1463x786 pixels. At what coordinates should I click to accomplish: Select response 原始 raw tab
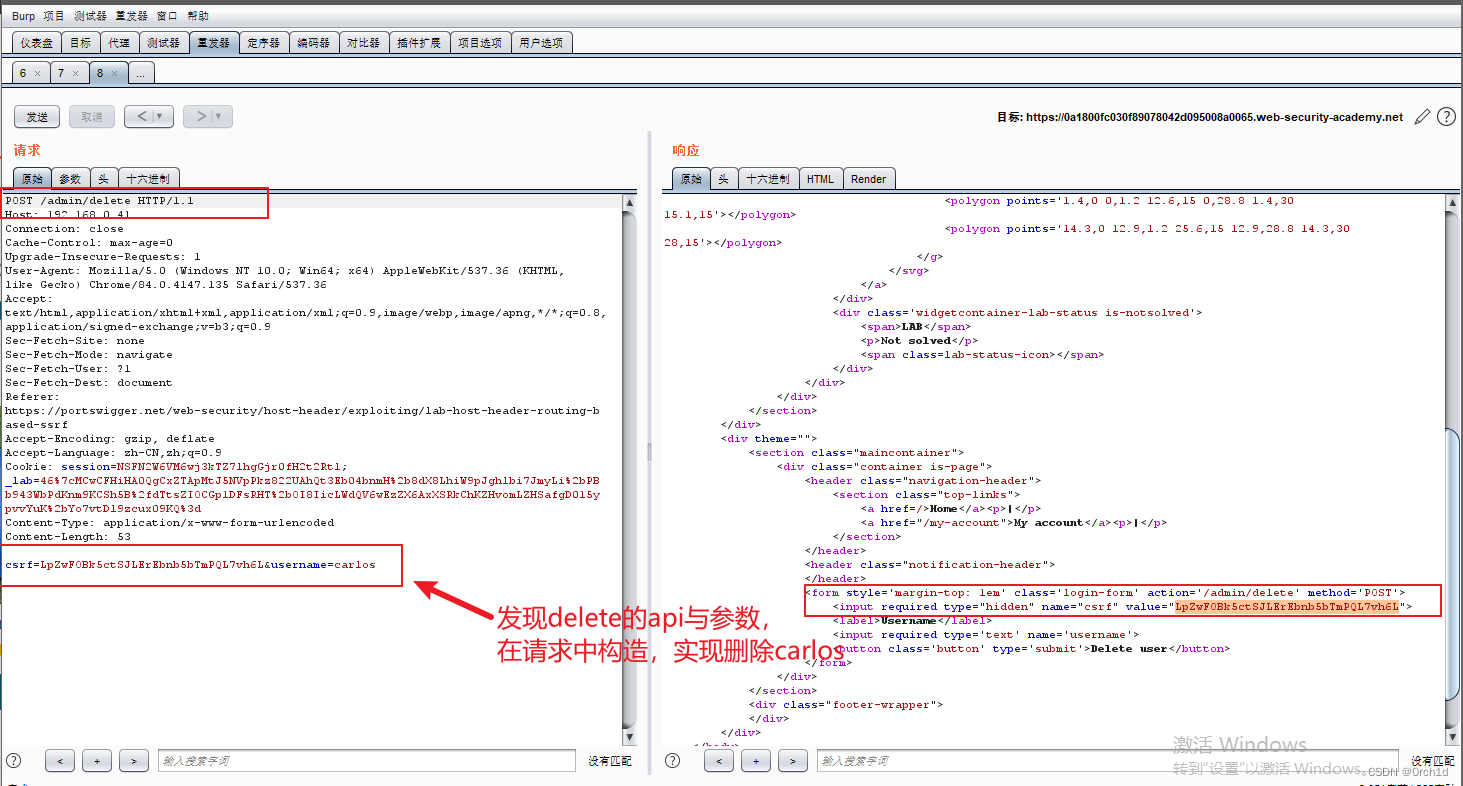coord(692,179)
